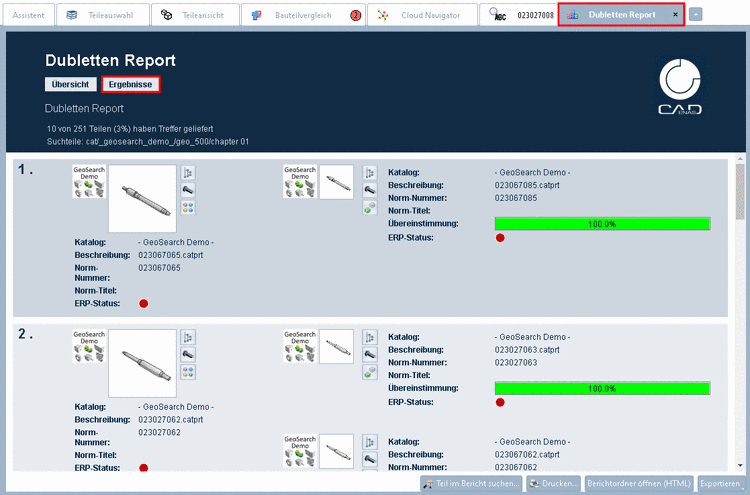Viewport: 750px width, 495px height.
Task: Show 023027063 in the directory tree
Action: [x=370, y=337]
